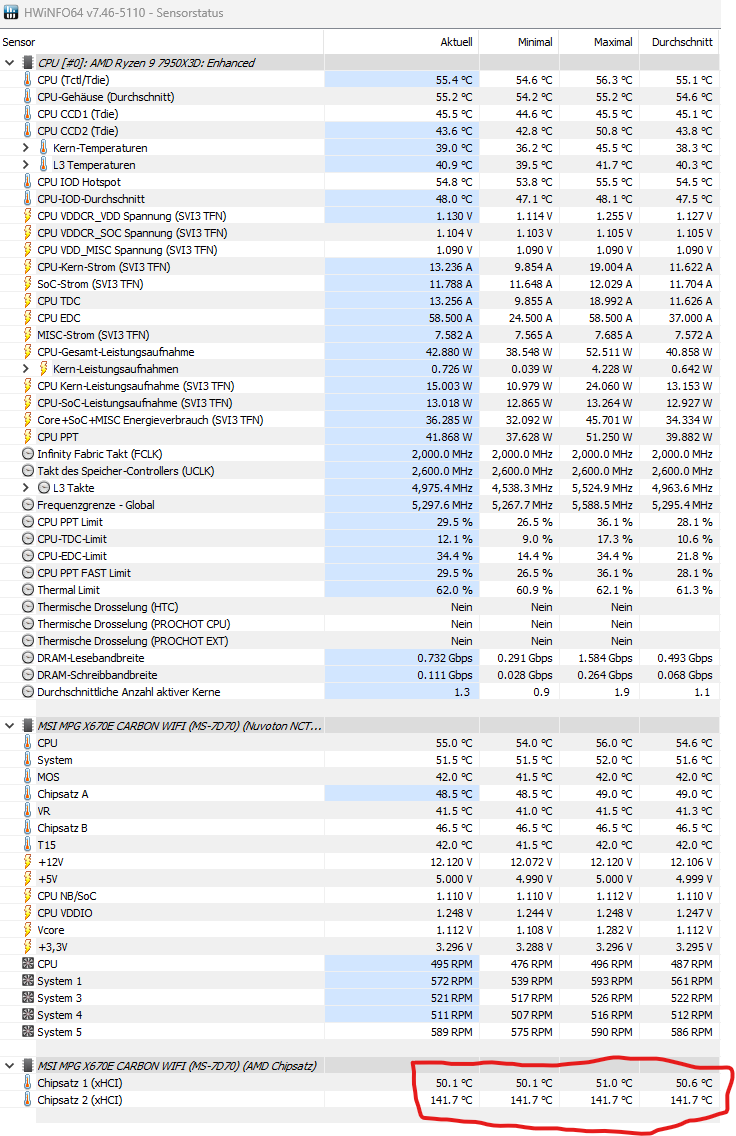Screen dimensions: 736x1136
Task: Select CPU-SoC-Leistungsaufnahme (SVI3 TFN) row
Action: click(x=360, y=403)
